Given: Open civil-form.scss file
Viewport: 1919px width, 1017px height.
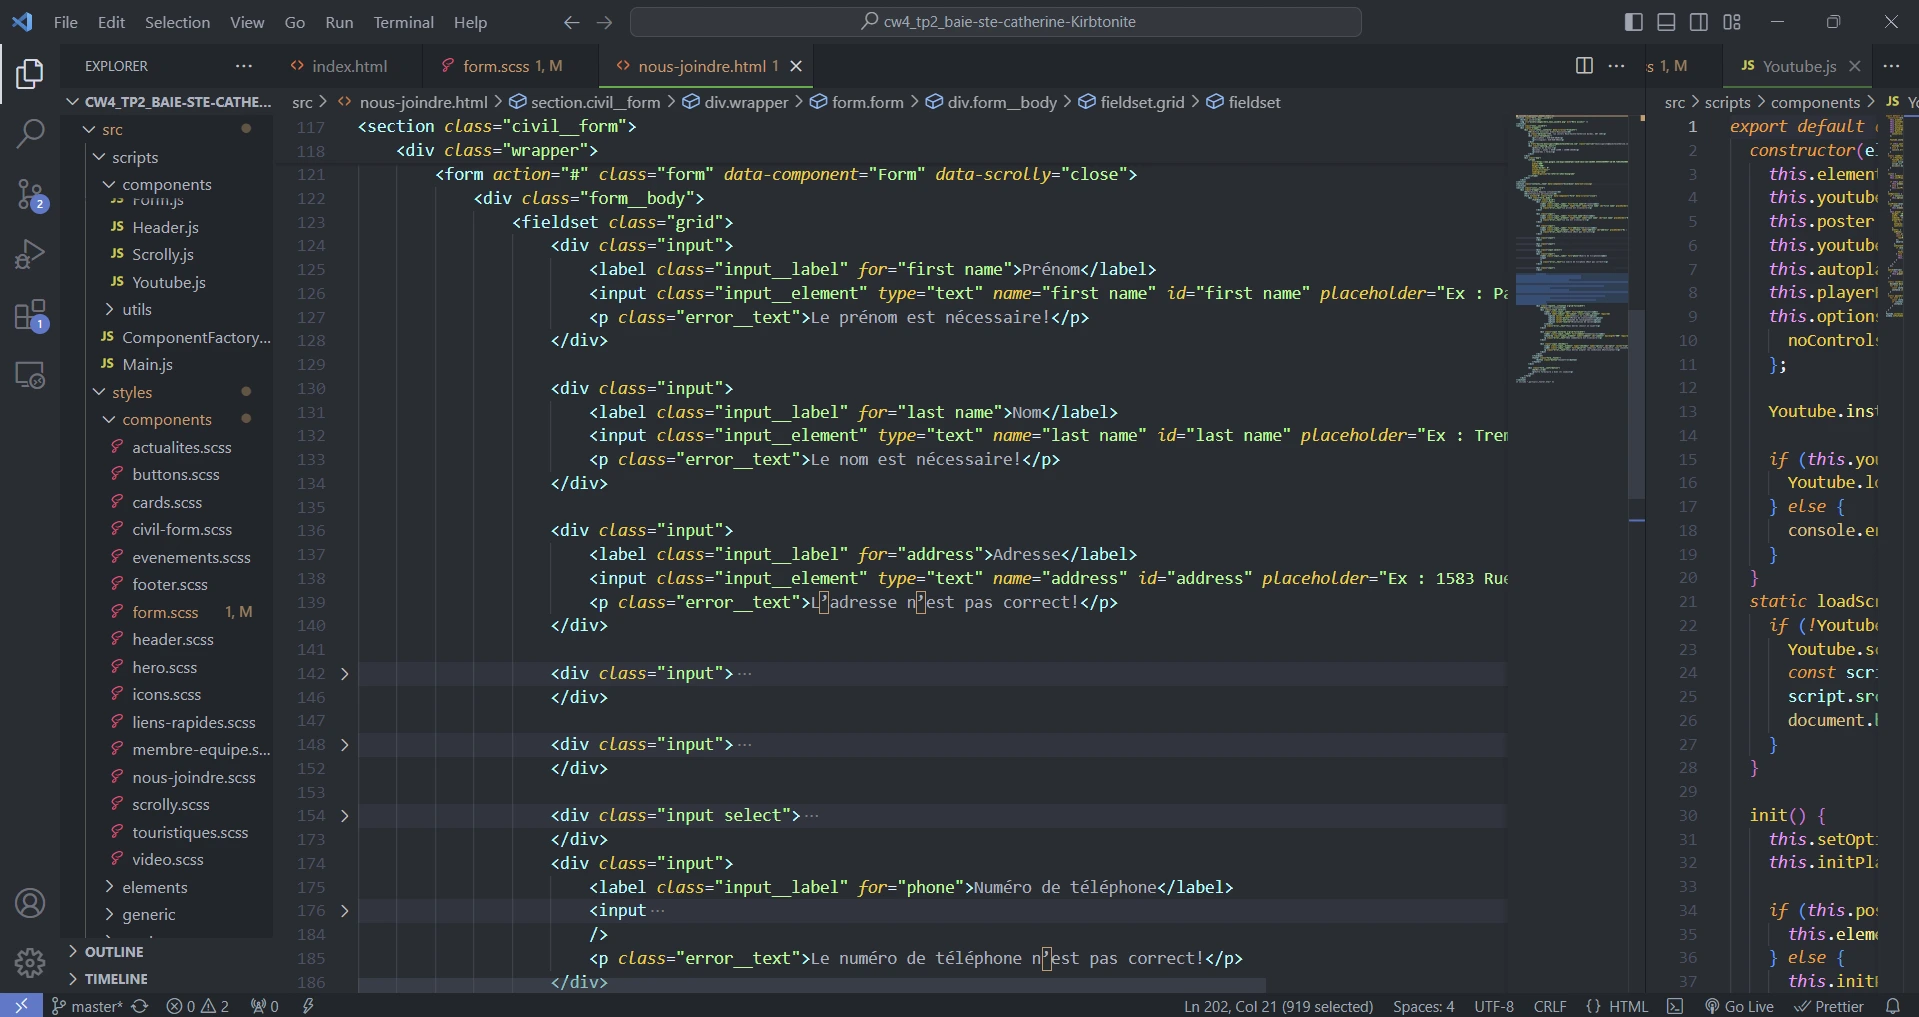Looking at the screenshot, I should 181,530.
